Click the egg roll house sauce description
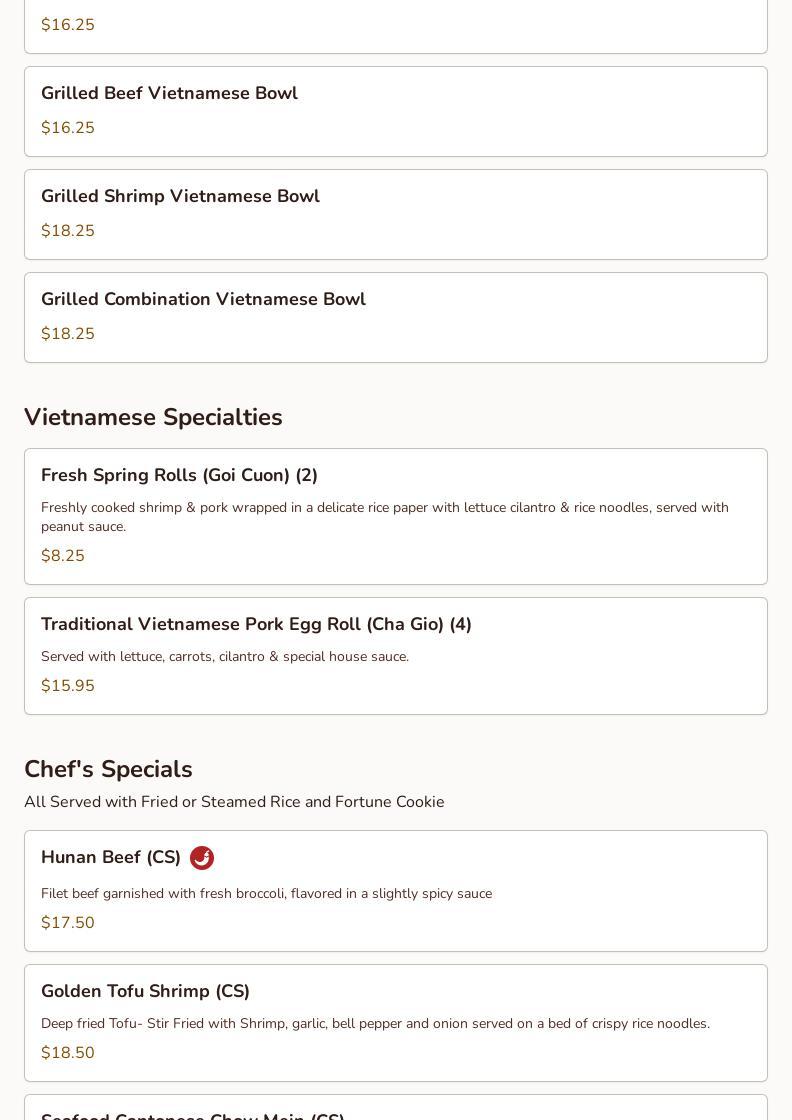This screenshot has width=792, height=1120. pyautogui.click(x=225, y=656)
